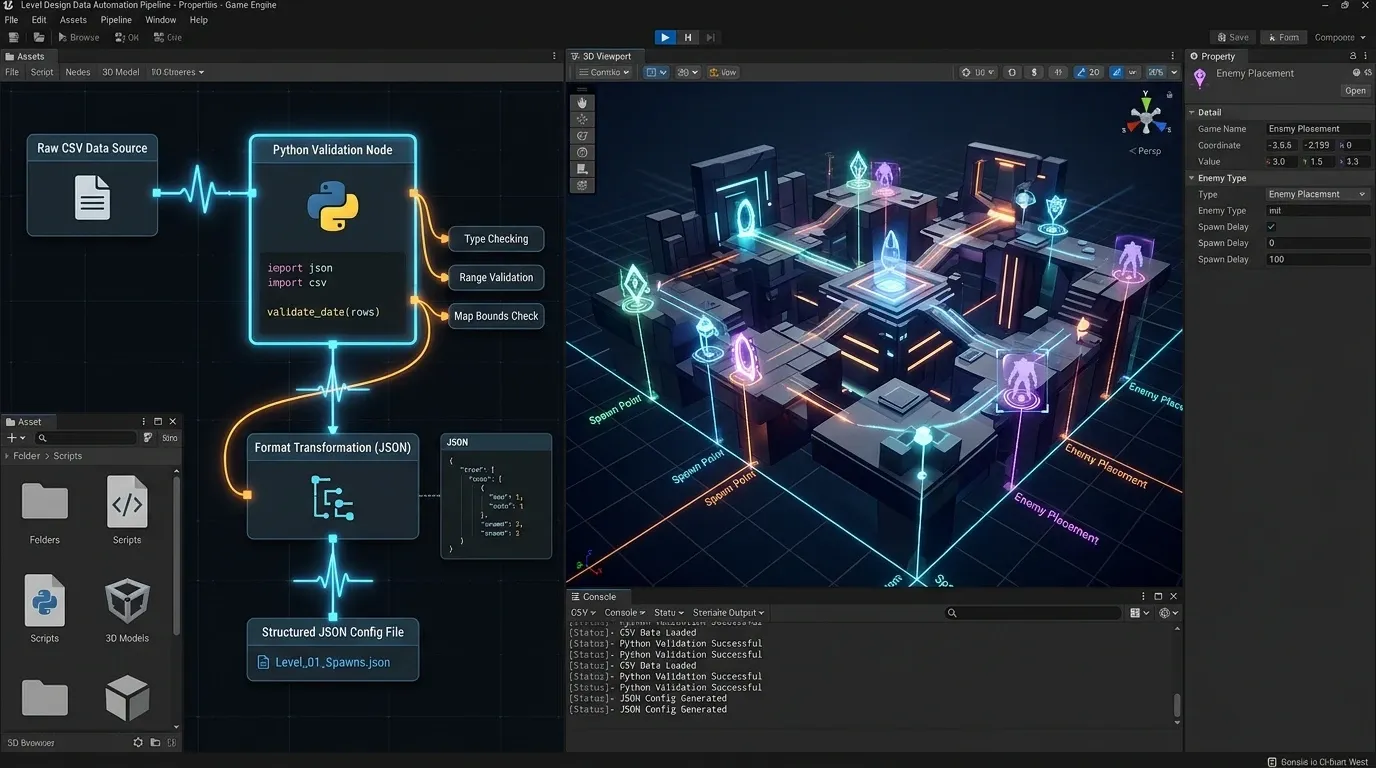Open the Level_01_Spawns.json file link
The image size is (1376, 768).
(x=324, y=662)
